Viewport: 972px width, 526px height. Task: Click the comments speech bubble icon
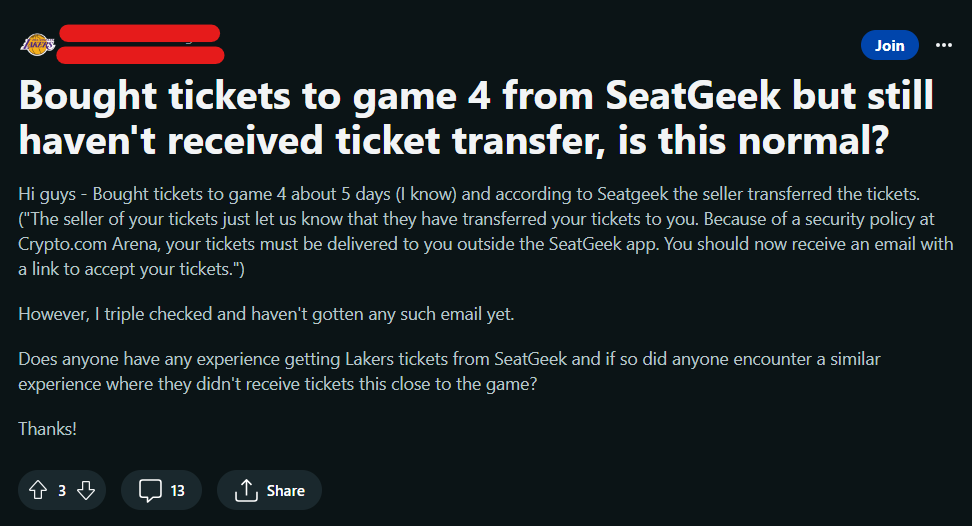point(149,490)
